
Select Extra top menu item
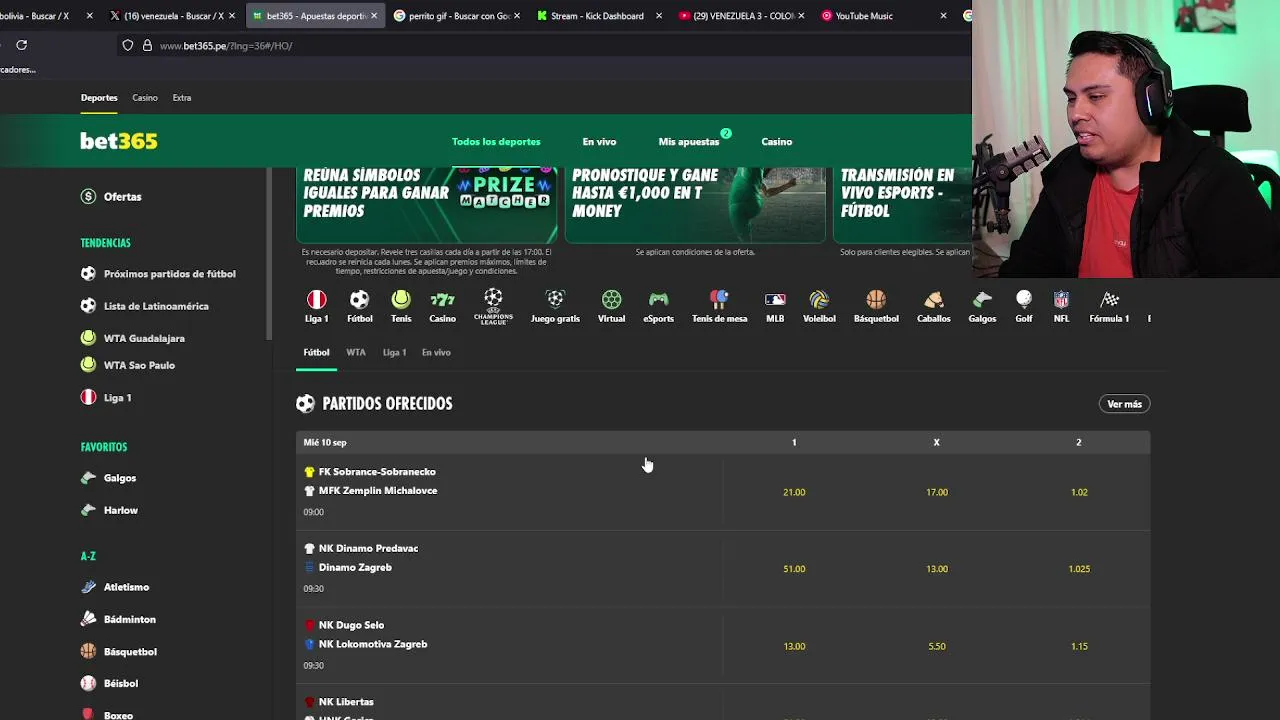pyautogui.click(x=182, y=98)
